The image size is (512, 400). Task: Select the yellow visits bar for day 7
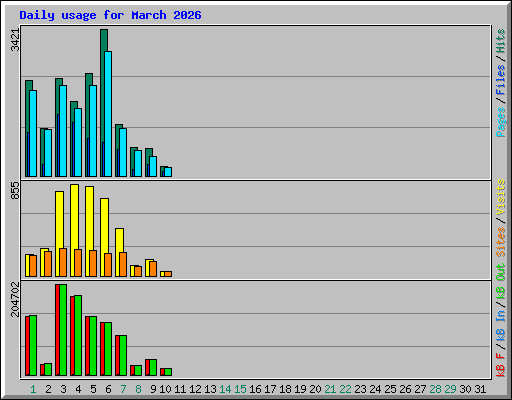120,240
